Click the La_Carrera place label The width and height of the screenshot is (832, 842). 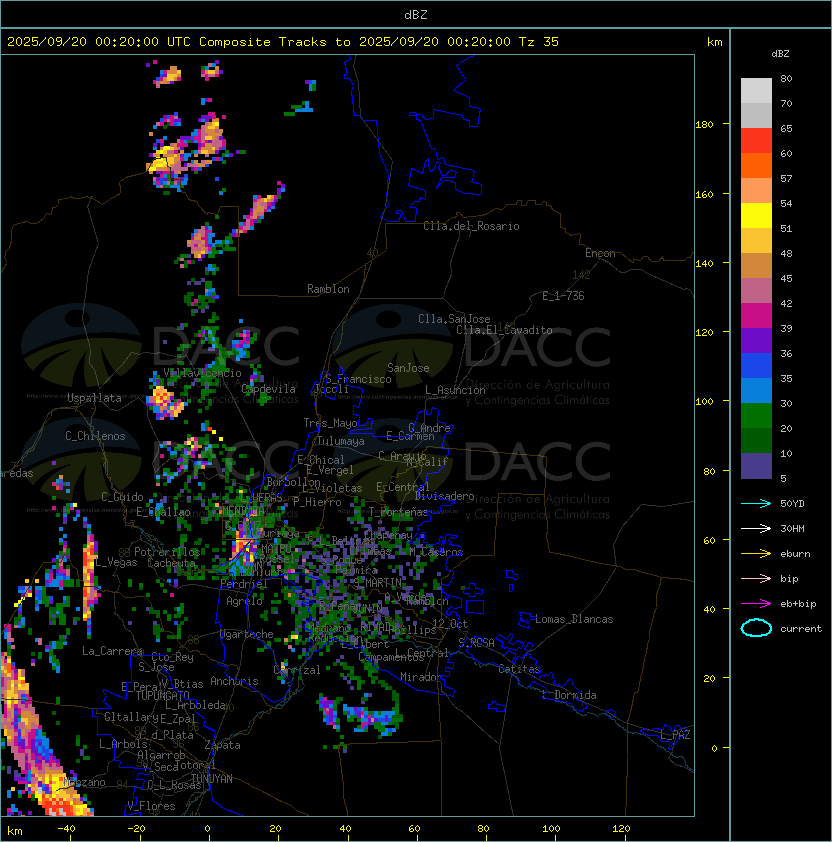pyautogui.click(x=112, y=651)
